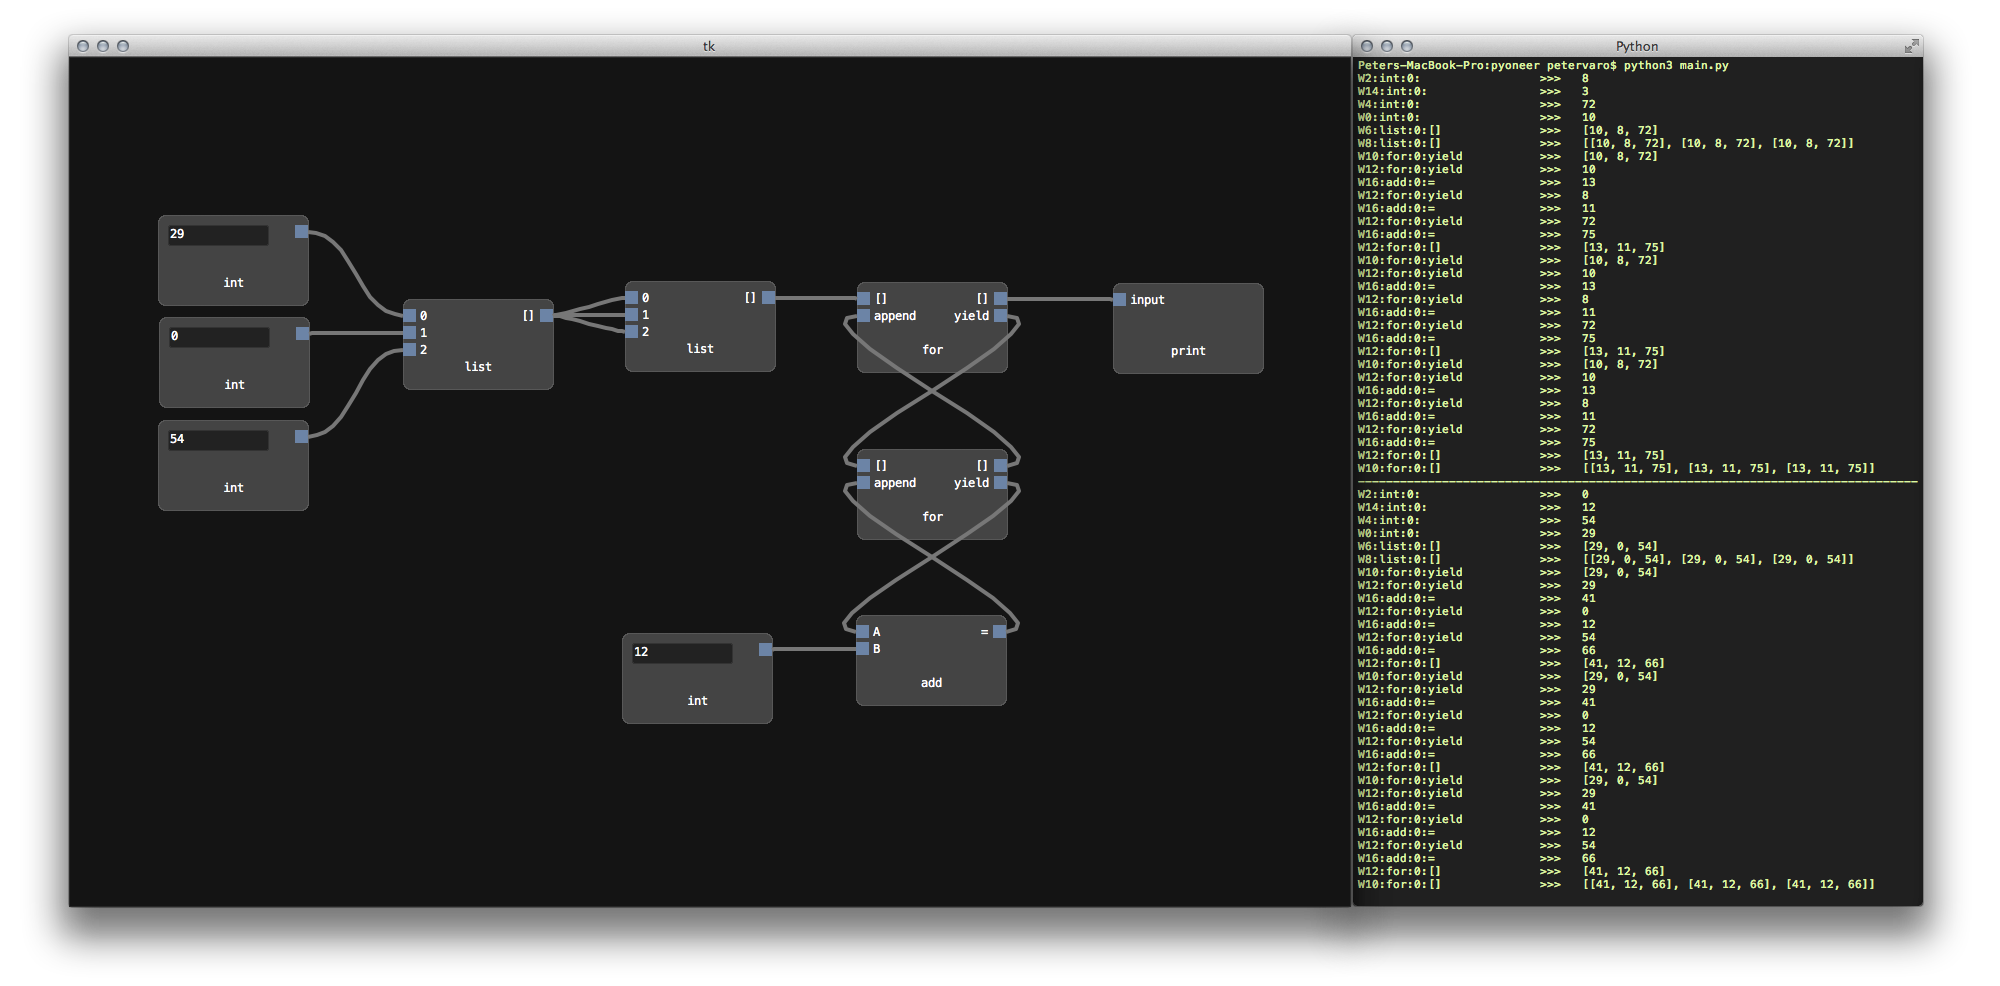Click the yield output port on the lower for node

tap(1000, 483)
